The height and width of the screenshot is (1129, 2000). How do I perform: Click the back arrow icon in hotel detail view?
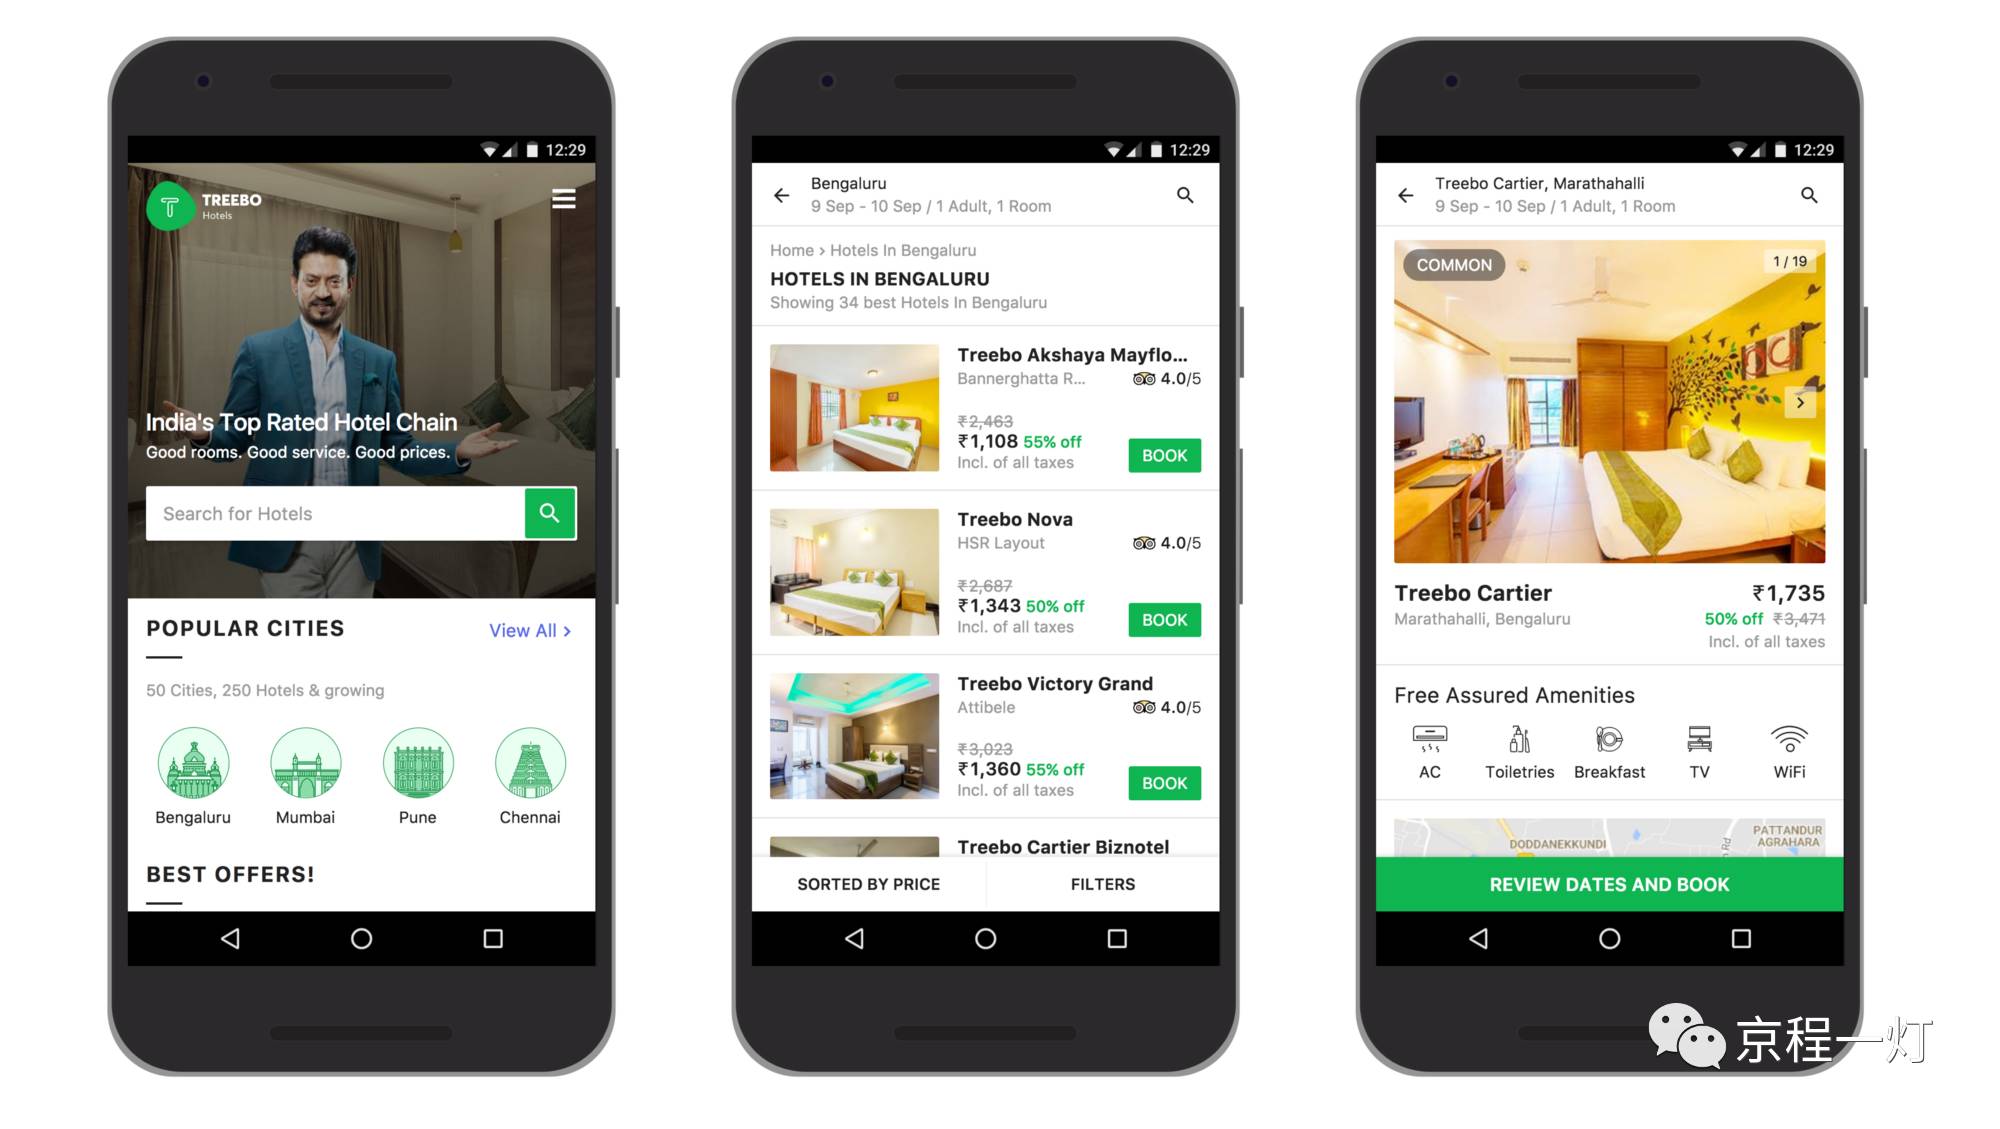click(1408, 195)
